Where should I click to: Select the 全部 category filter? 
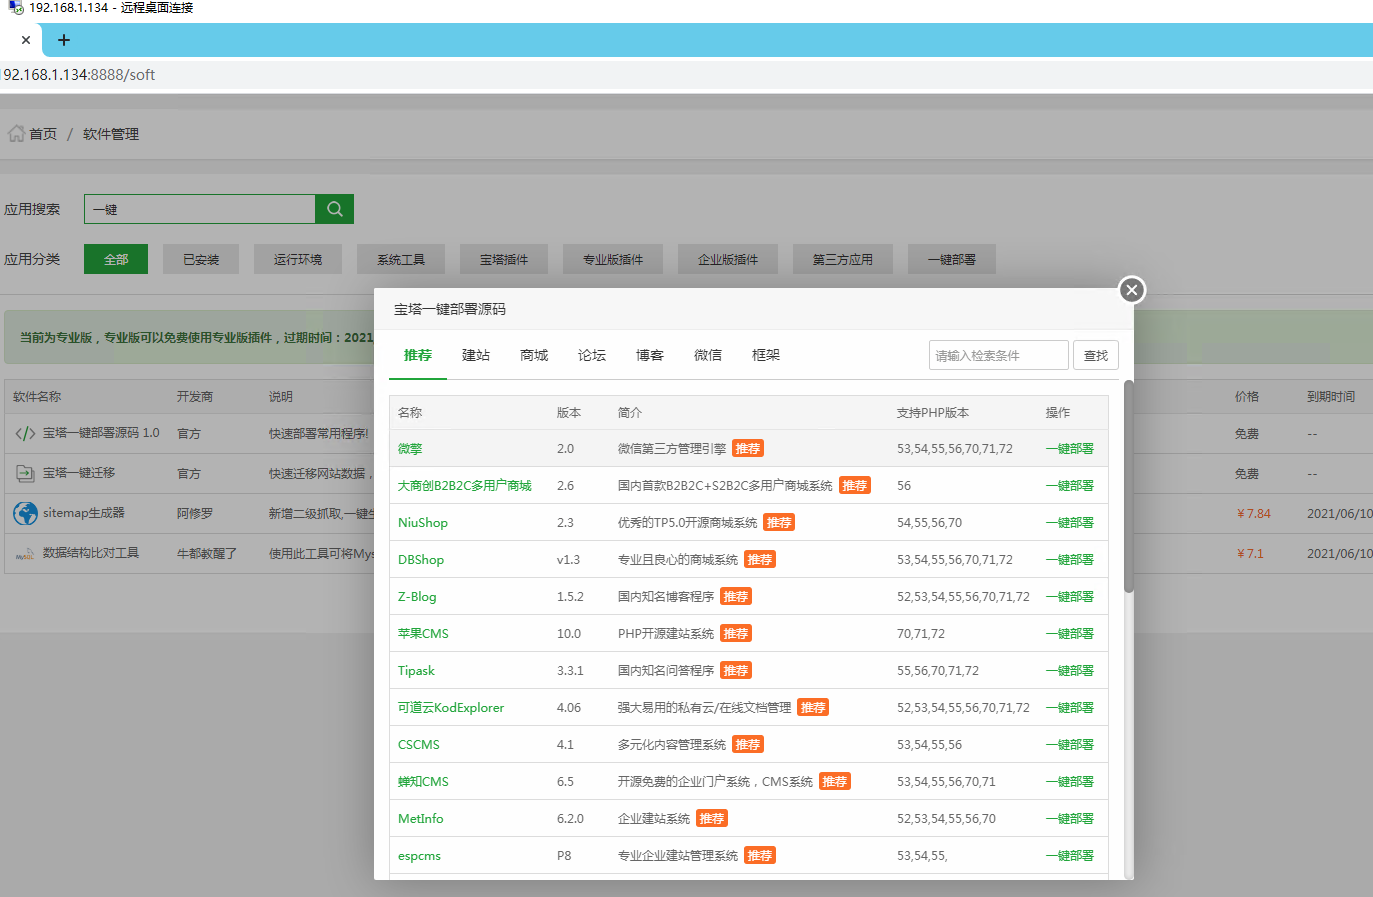coord(116,259)
